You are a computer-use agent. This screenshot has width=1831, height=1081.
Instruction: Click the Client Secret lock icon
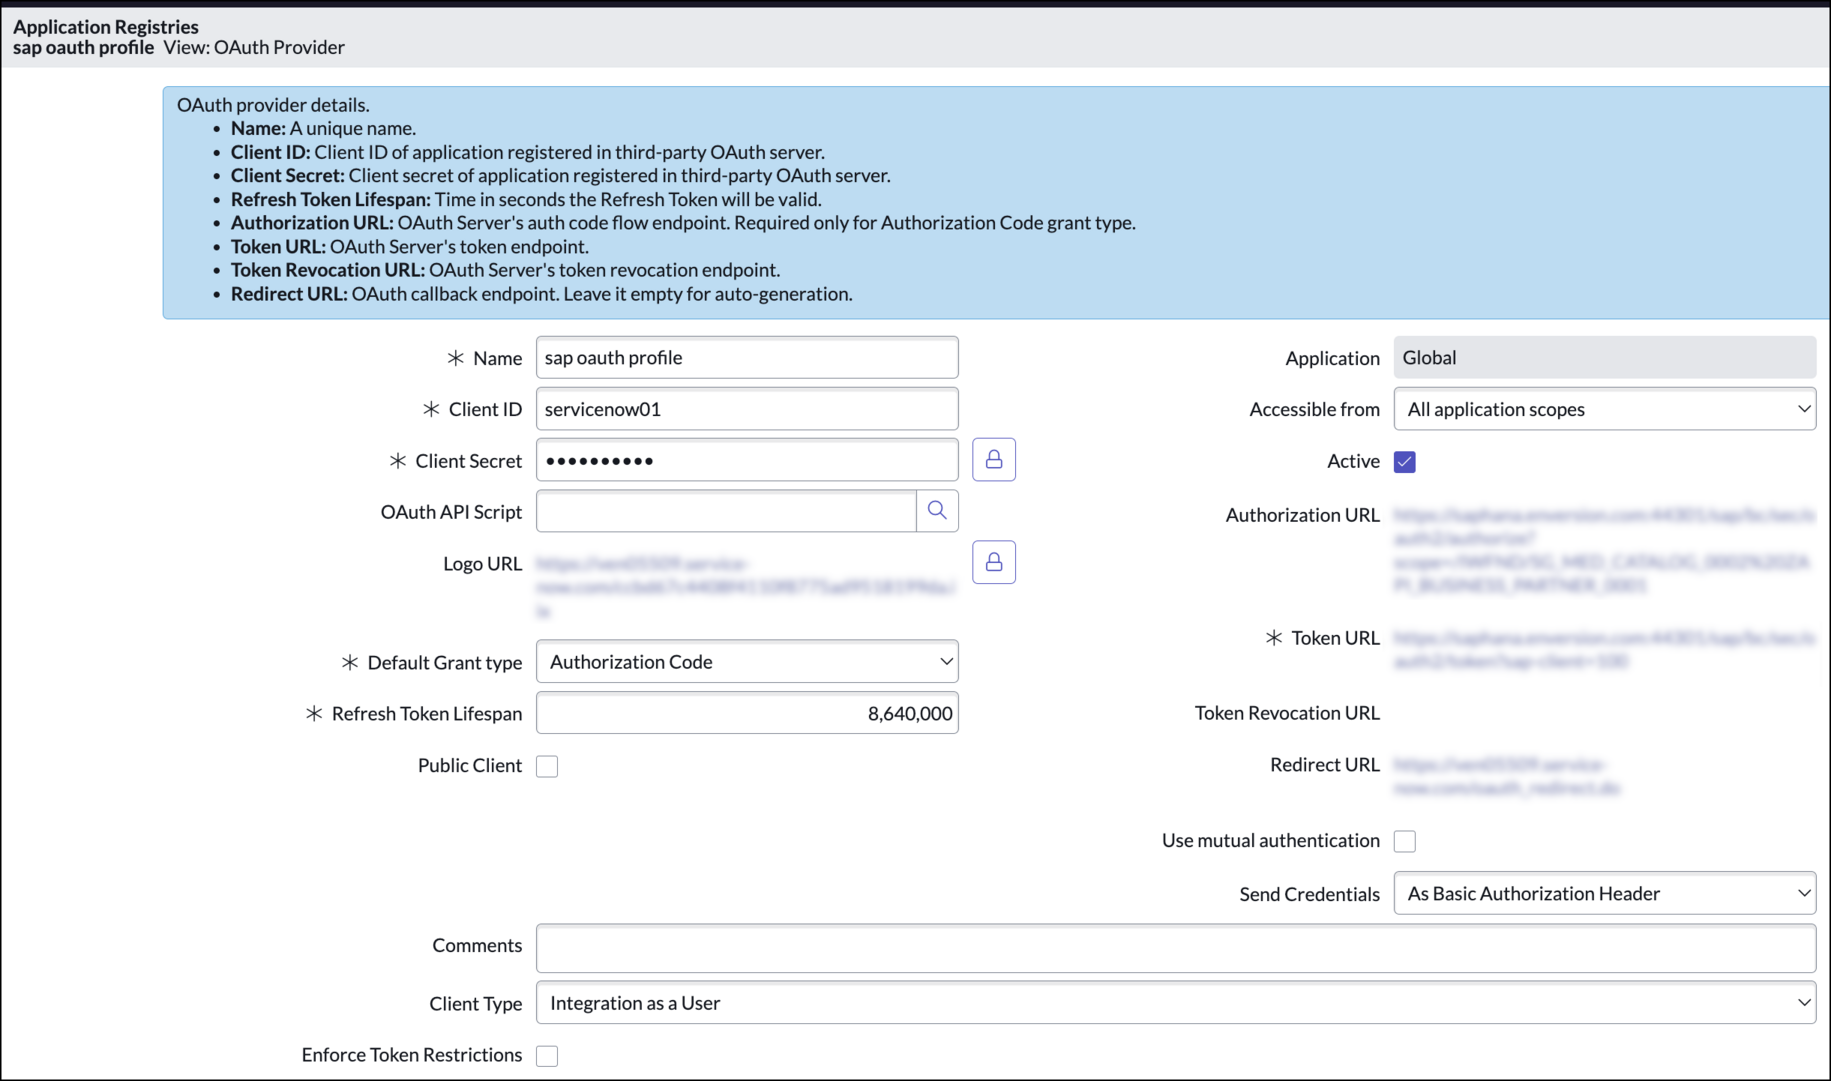pos(993,460)
